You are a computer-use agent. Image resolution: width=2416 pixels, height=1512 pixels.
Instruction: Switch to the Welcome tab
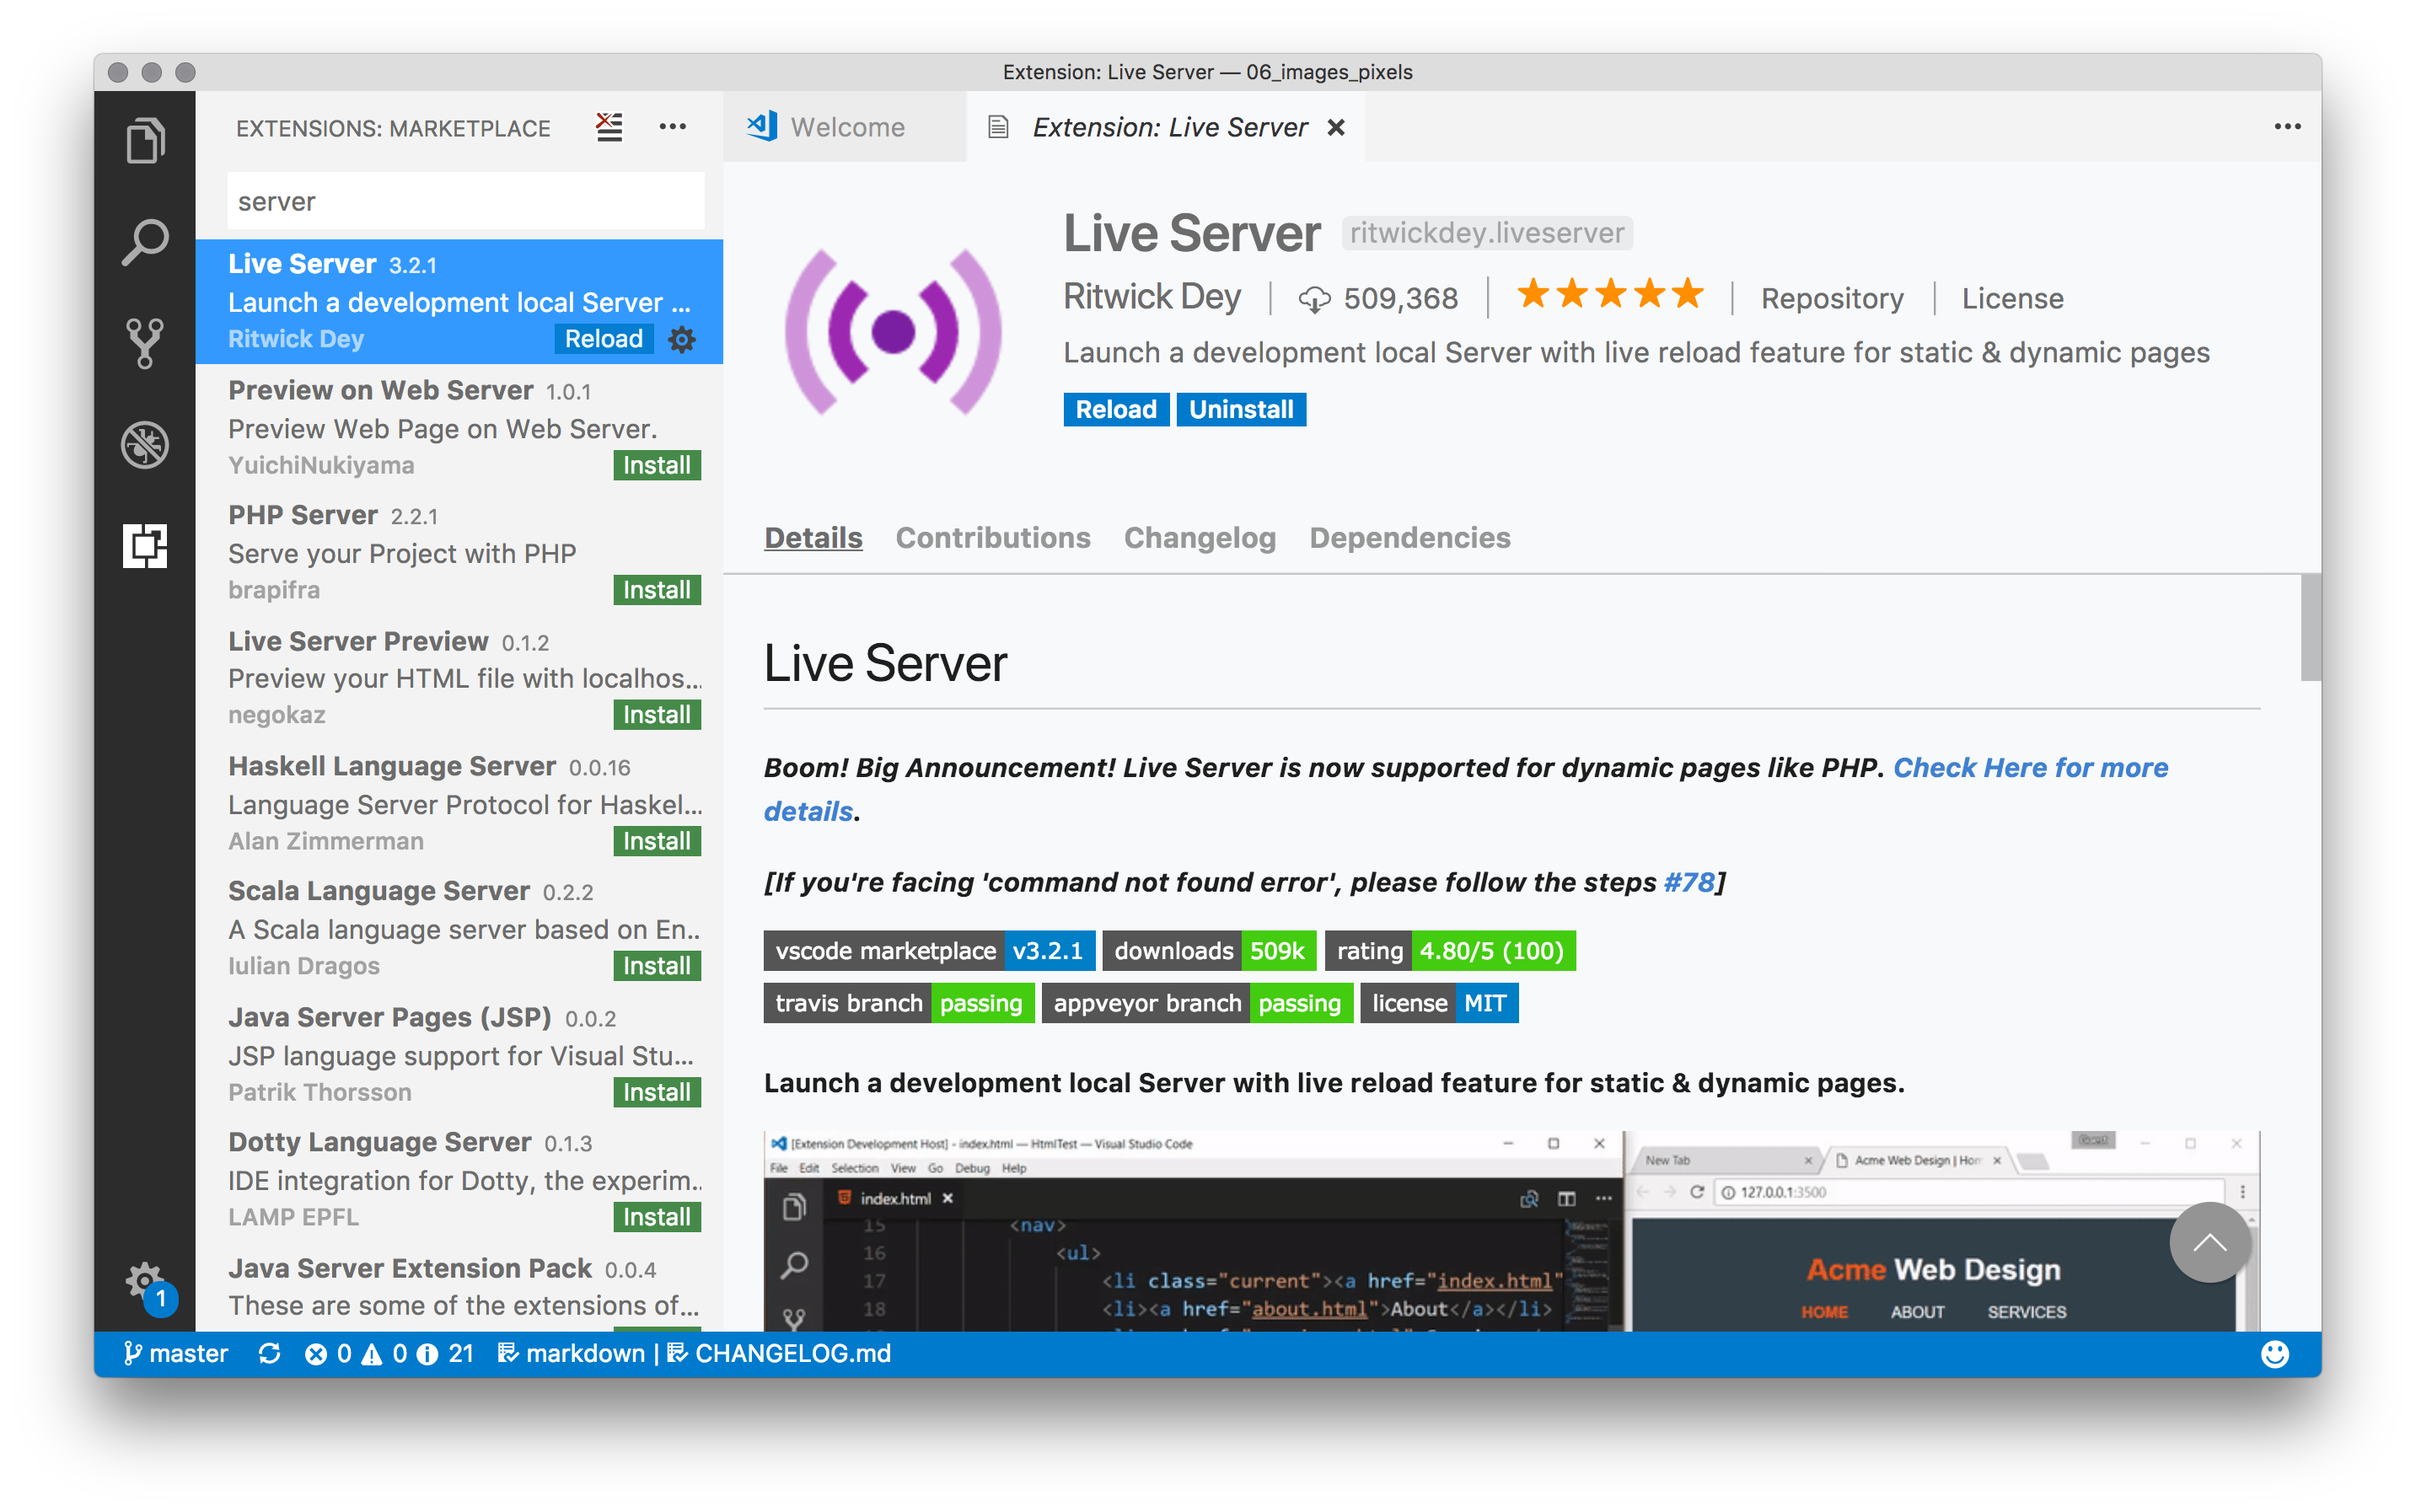click(x=844, y=127)
